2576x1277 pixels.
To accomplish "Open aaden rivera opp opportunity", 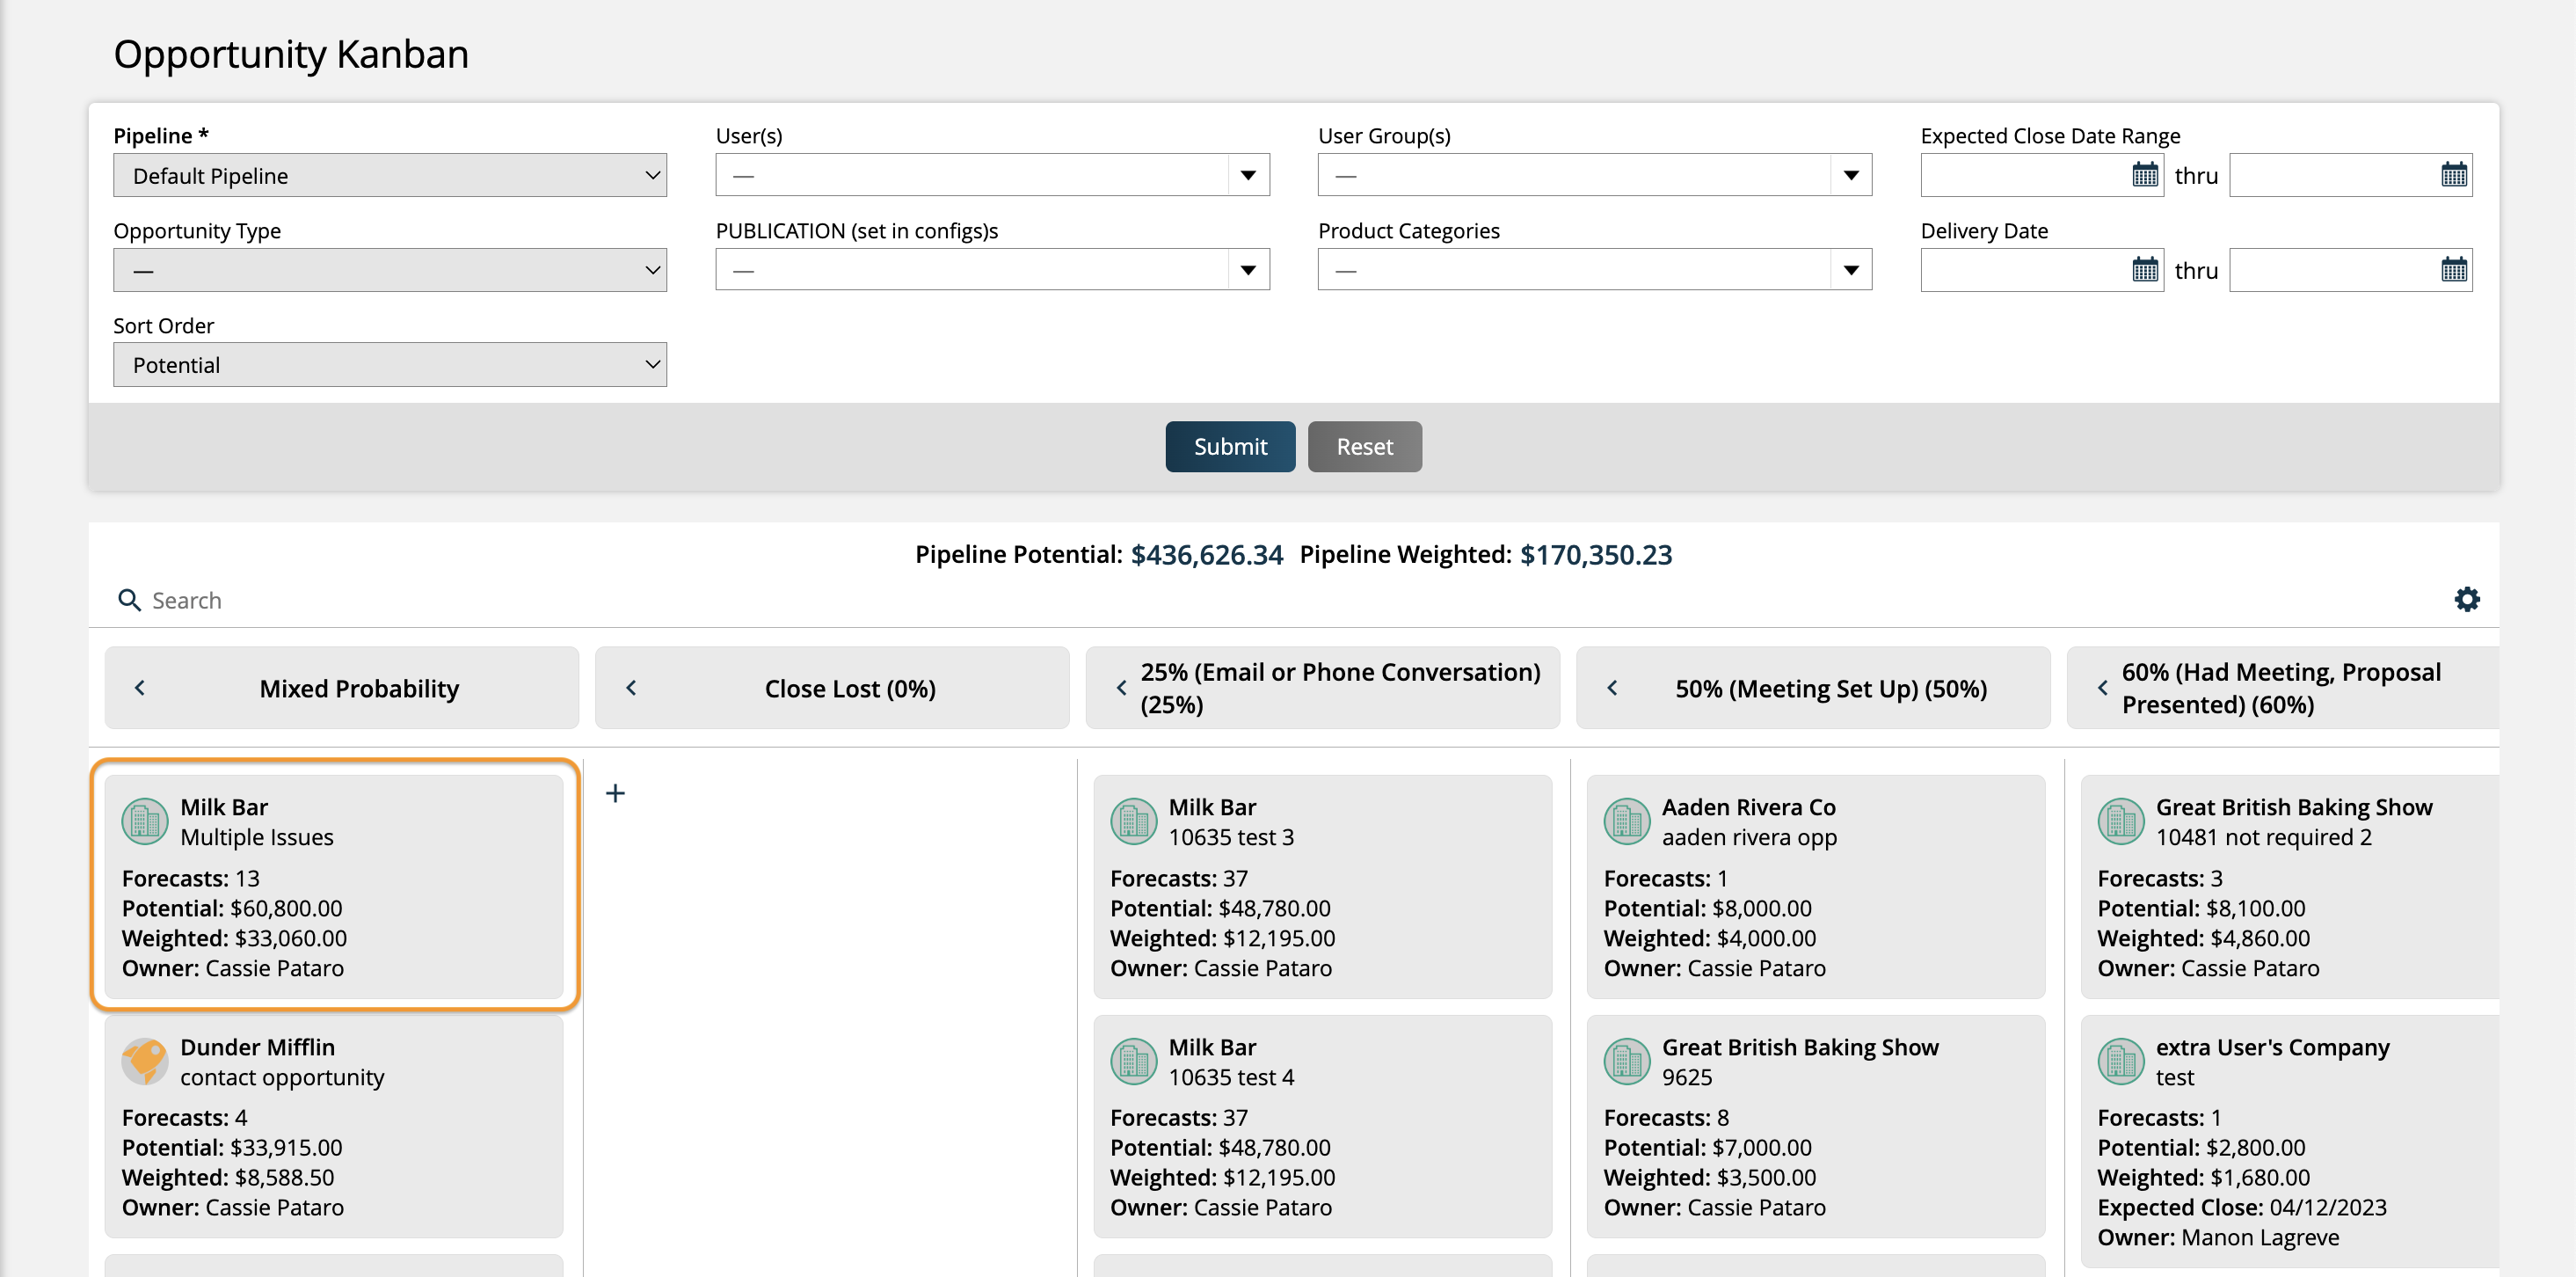I will (x=1816, y=886).
